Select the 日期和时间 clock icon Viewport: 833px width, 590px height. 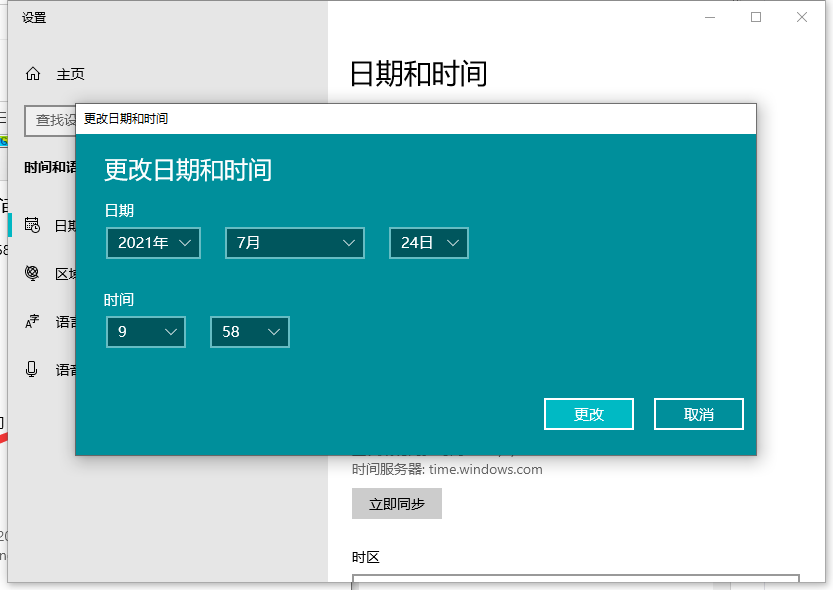[33, 225]
